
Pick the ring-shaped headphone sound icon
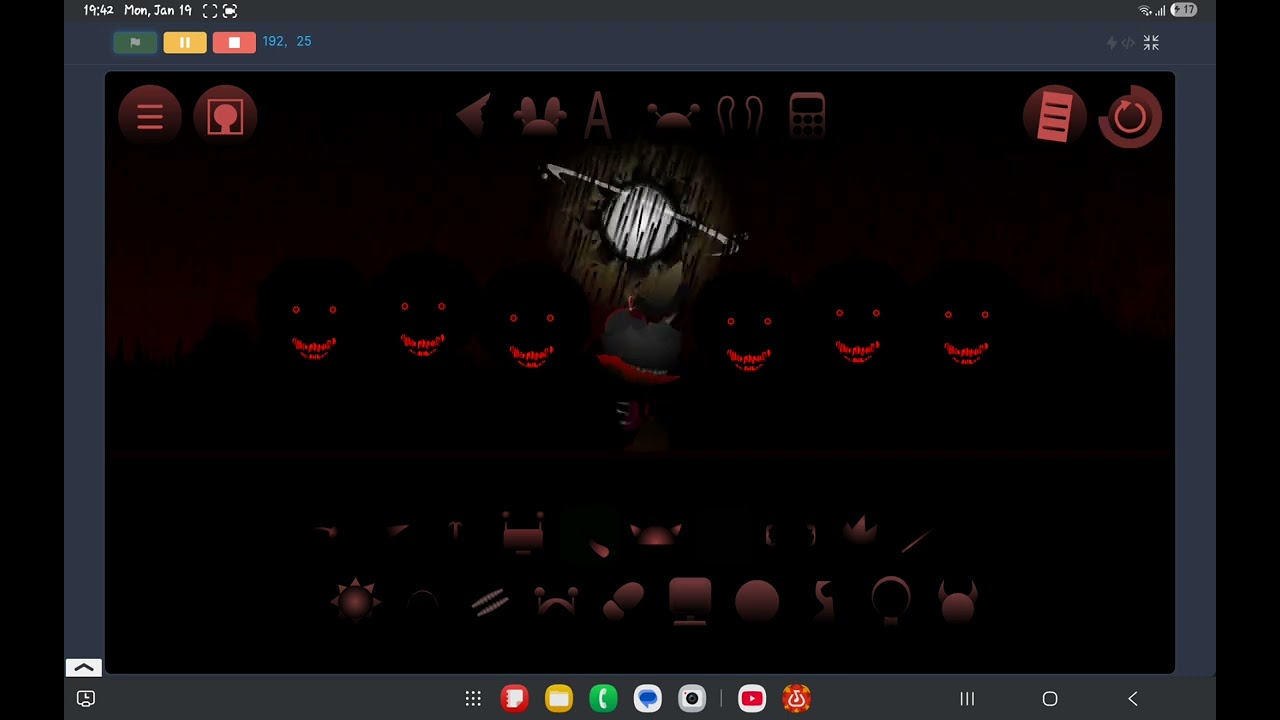pyautogui.click(x=891, y=600)
